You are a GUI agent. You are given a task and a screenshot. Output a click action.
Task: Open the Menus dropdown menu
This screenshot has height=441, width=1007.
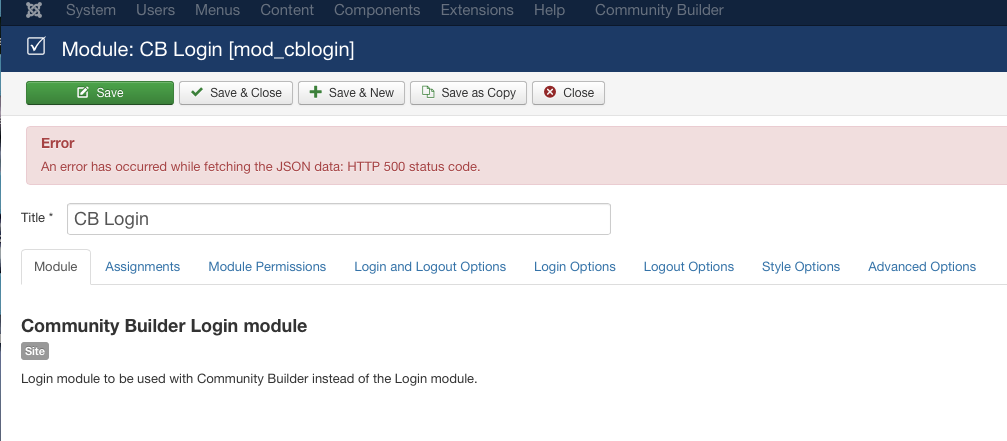217,10
